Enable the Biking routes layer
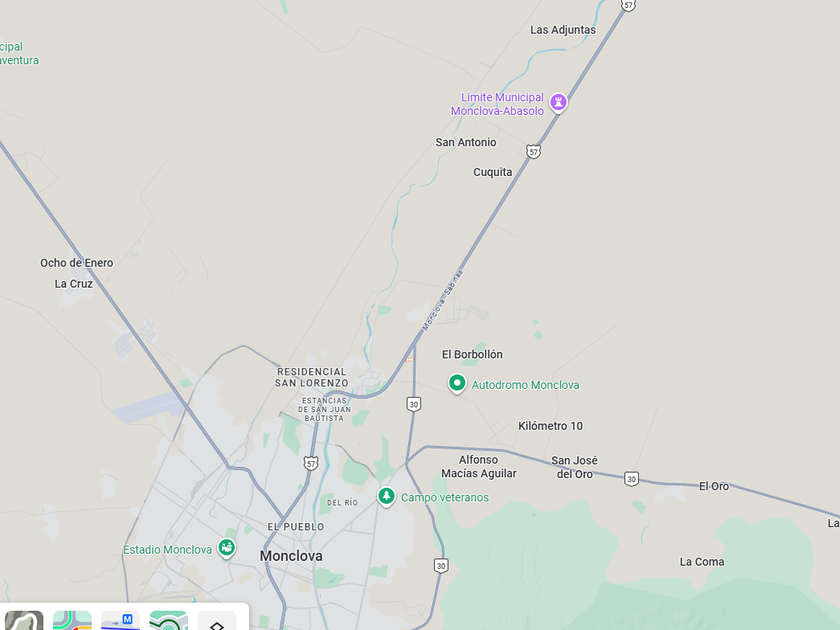840x630 pixels. tap(169, 621)
